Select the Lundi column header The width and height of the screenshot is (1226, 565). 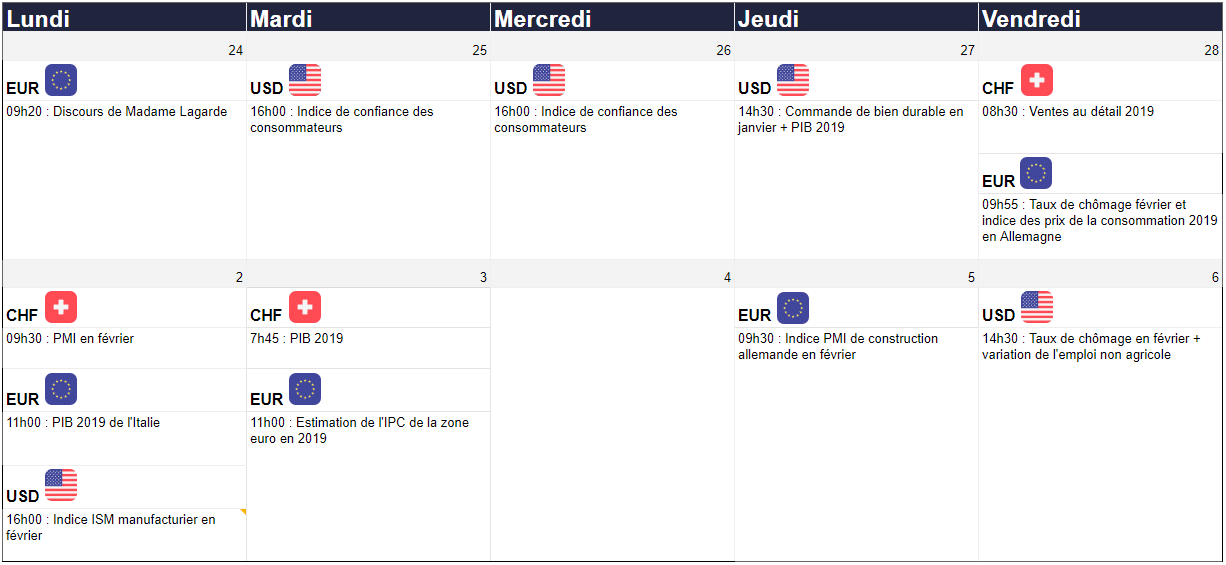click(124, 18)
